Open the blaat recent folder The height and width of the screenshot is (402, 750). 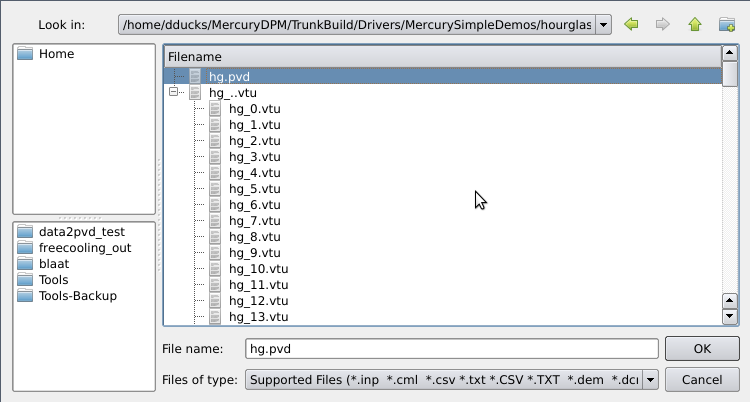[54, 264]
